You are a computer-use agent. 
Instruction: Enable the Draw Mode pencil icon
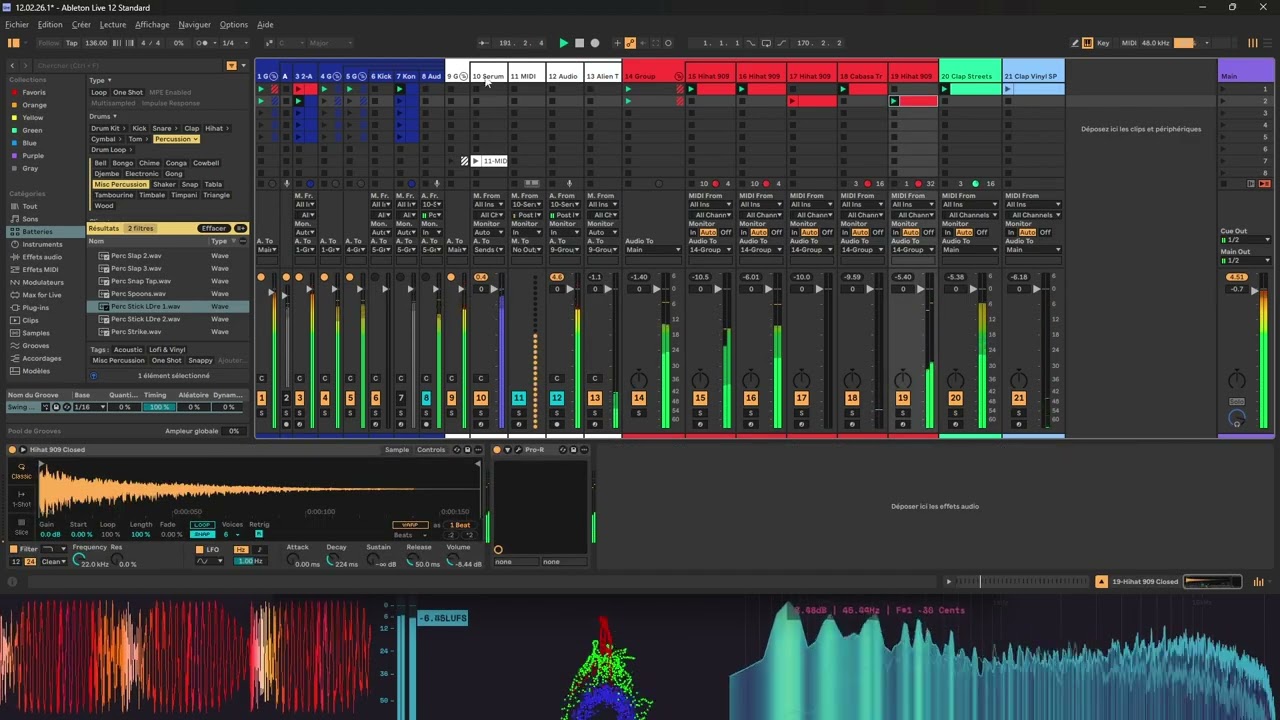click(x=1075, y=43)
